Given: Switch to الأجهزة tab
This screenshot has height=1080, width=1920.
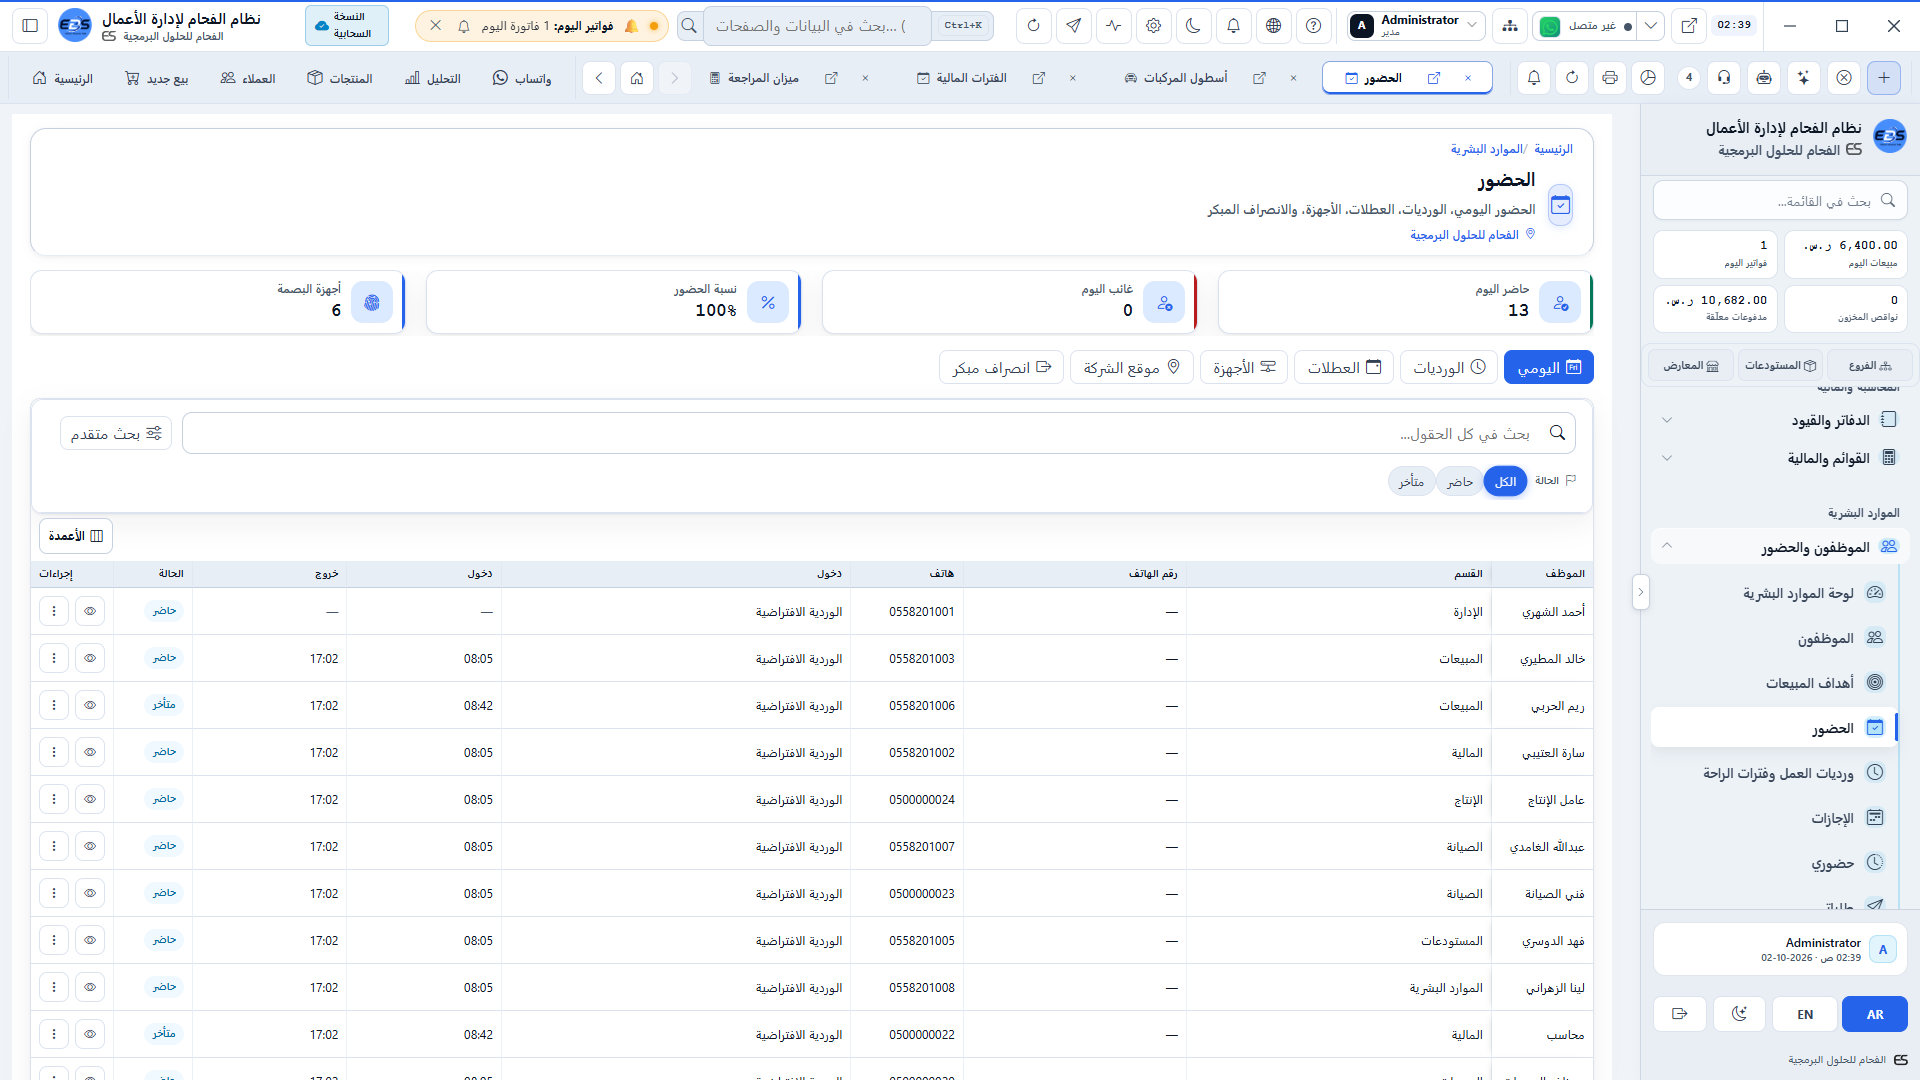Looking at the screenshot, I should [1244, 368].
